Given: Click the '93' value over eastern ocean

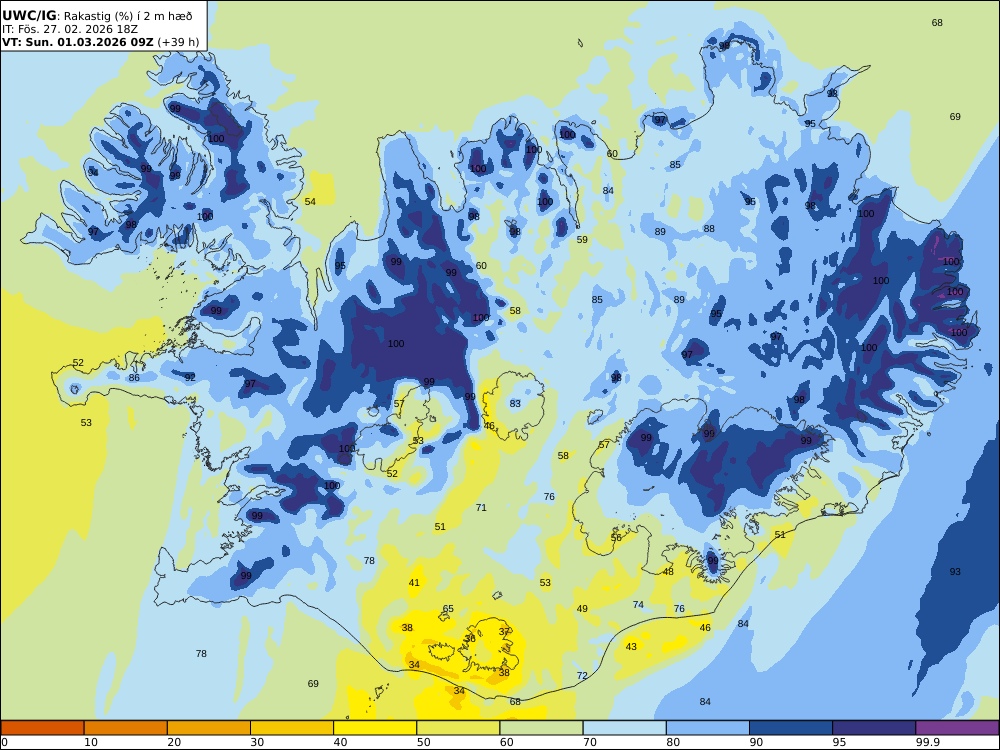Looking at the screenshot, I should click(955, 571).
